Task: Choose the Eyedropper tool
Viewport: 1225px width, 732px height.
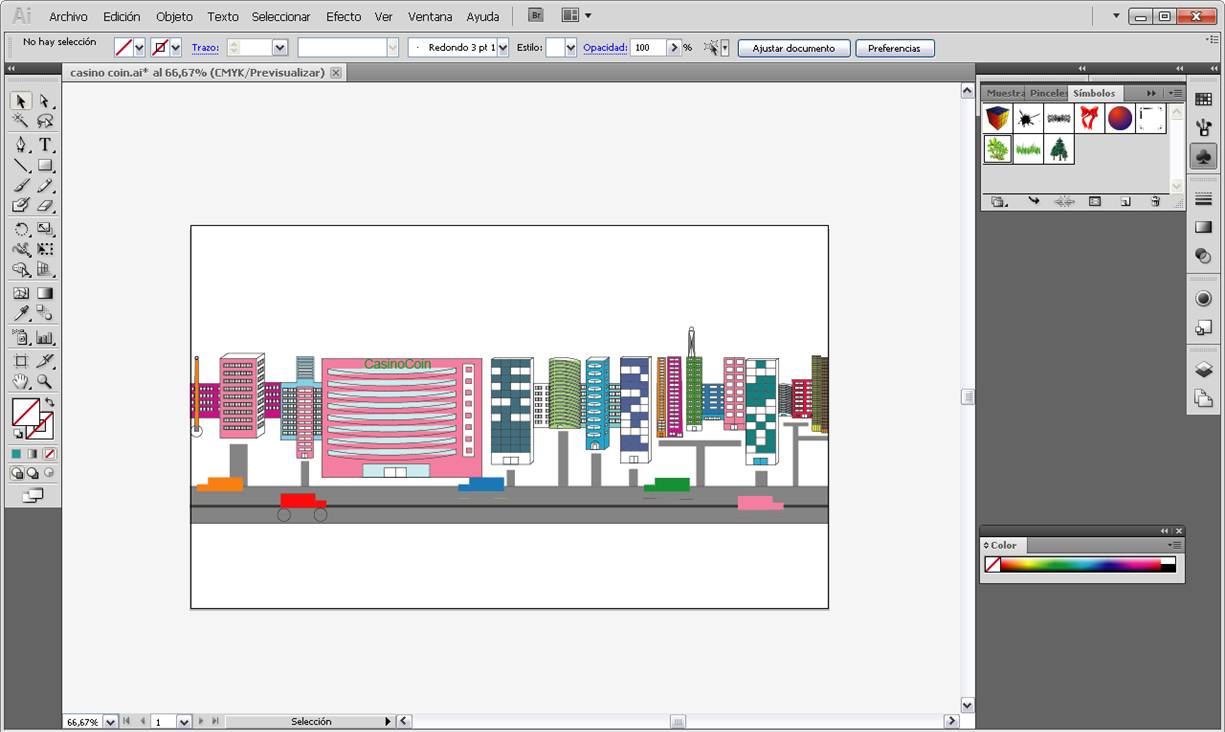Action: (x=20, y=314)
